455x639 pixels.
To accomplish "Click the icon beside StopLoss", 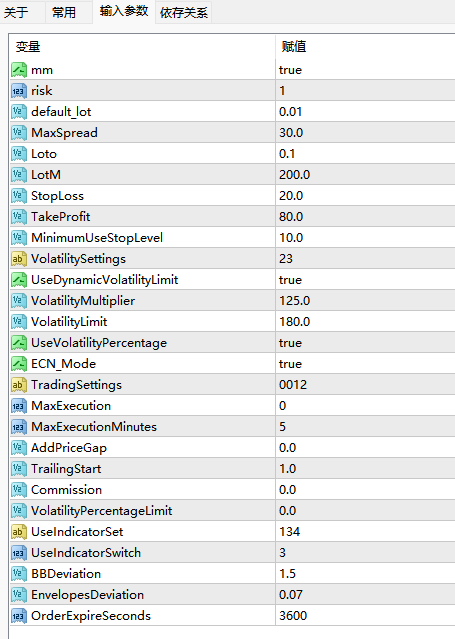I will 19,196.
